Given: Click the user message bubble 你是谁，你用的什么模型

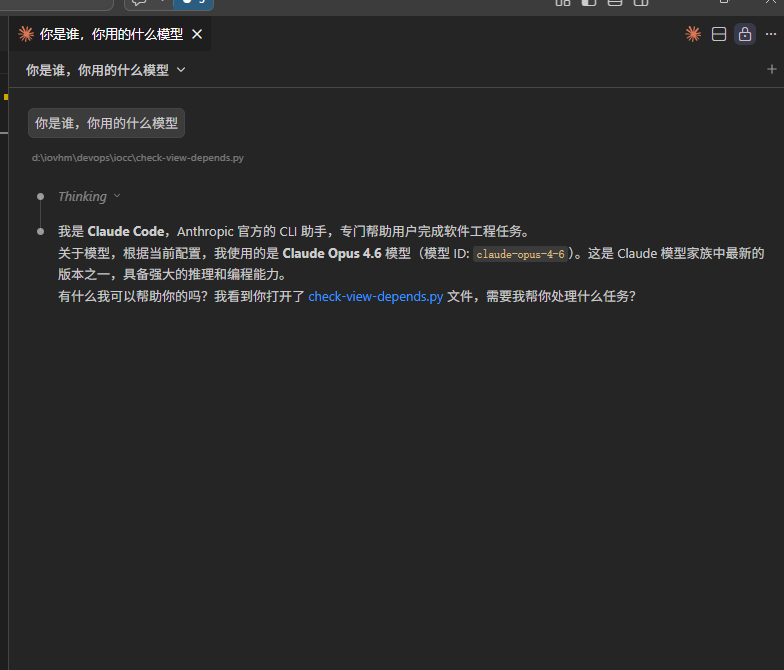Looking at the screenshot, I should (x=106, y=123).
